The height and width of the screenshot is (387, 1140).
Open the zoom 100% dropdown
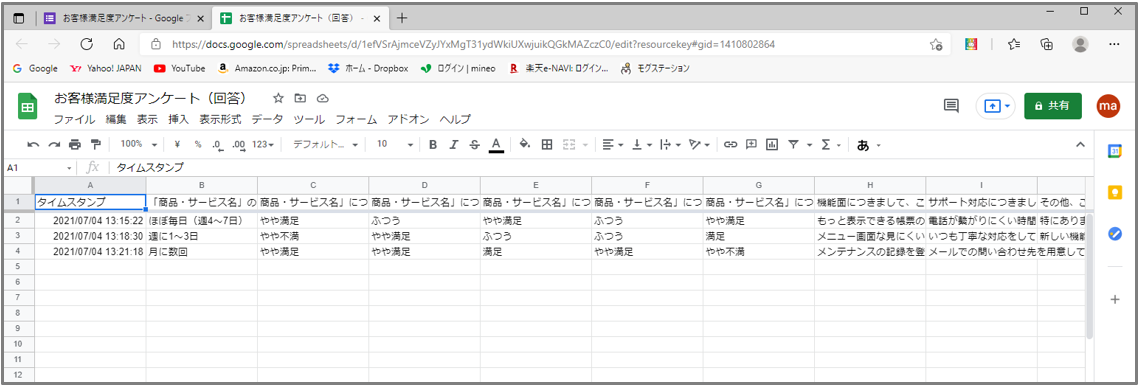coord(138,145)
